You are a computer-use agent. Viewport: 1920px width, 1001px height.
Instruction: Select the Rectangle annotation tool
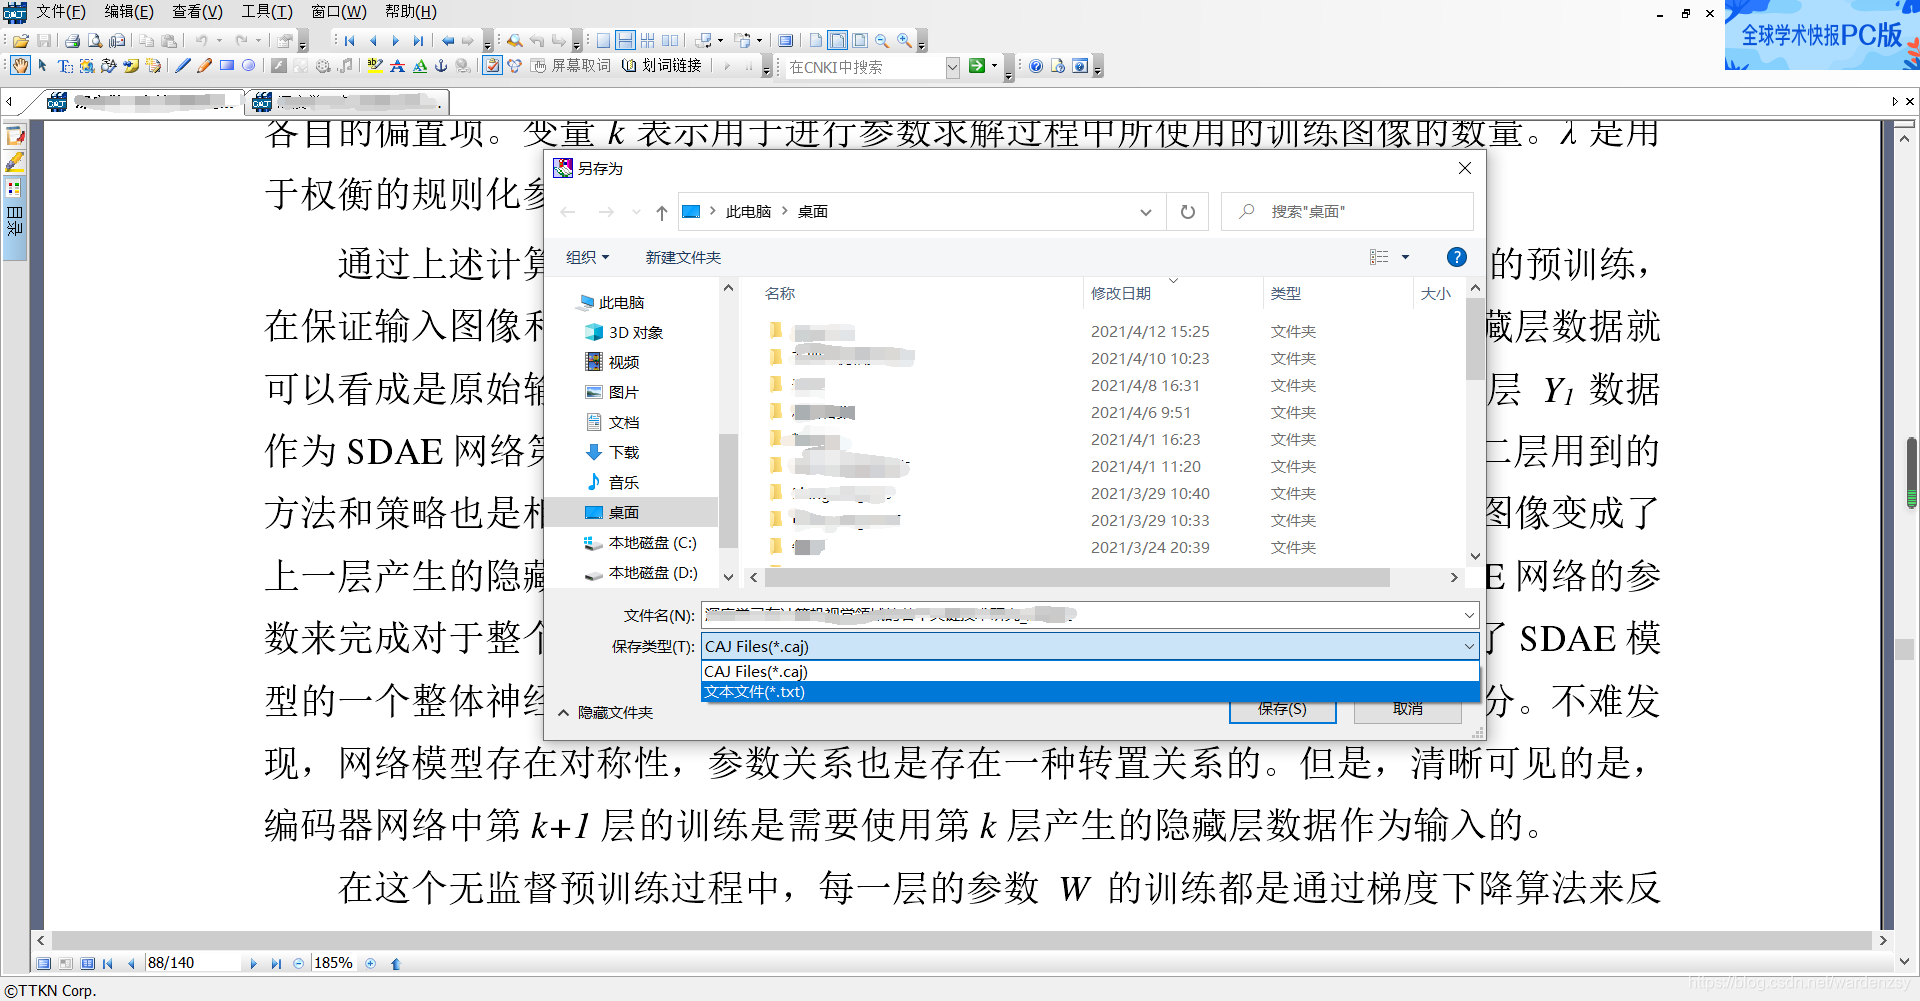click(227, 66)
